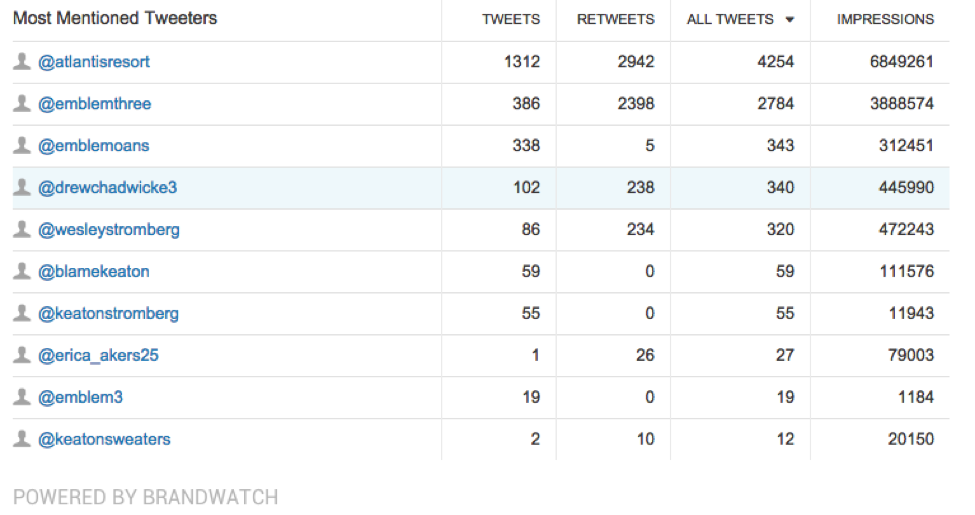Screen dimensions: 975x515
Task: Click the user icon beside @wesleystromberg
Action: (x=22, y=230)
